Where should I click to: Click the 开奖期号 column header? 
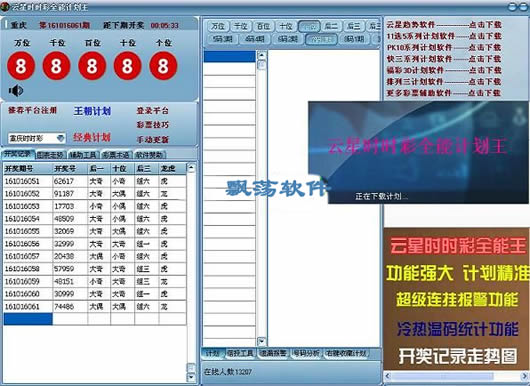28,168
